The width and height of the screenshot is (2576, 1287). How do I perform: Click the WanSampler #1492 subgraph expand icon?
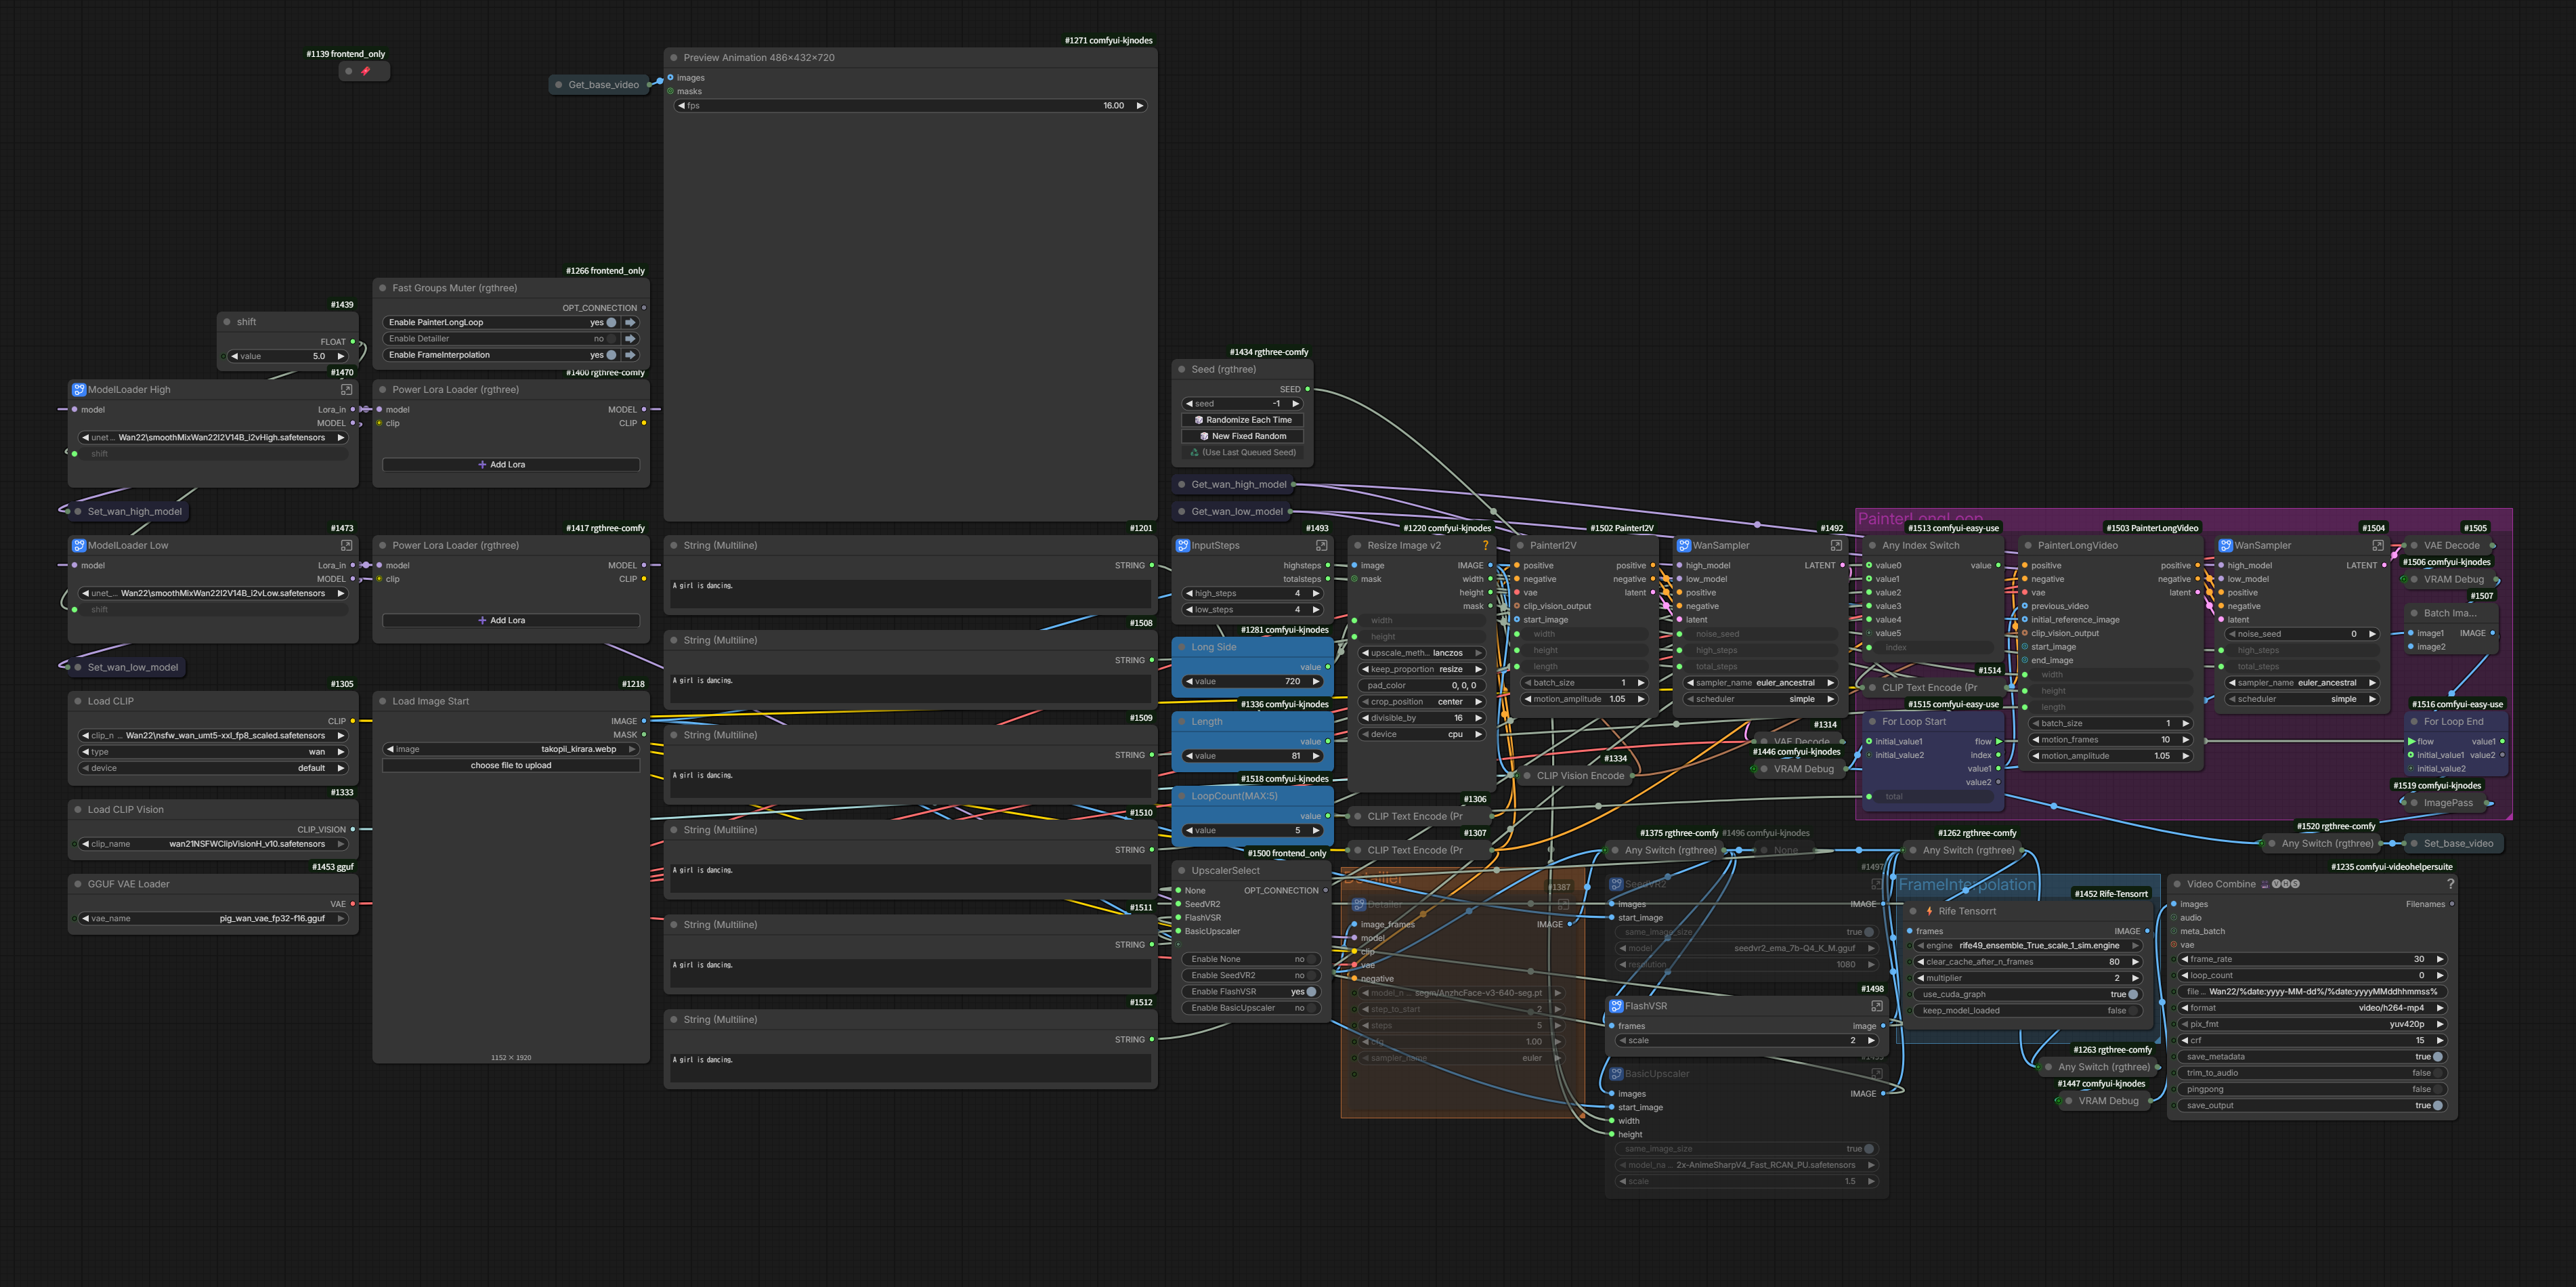(1836, 545)
